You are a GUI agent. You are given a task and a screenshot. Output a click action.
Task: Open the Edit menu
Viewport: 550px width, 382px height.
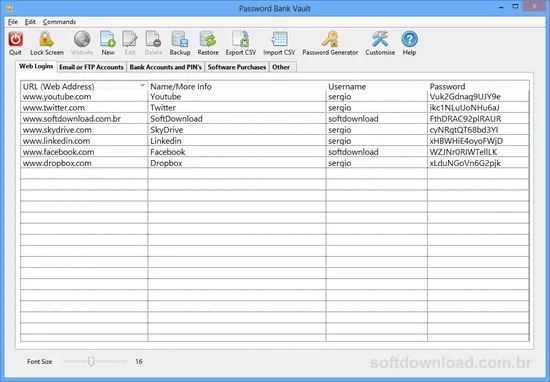pyautogui.click(x=30, y=22)
